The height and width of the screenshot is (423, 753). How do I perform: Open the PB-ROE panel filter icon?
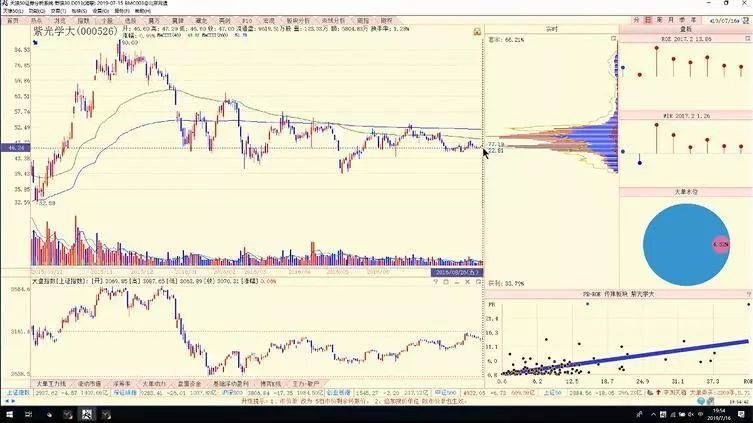tap(748, 294)
